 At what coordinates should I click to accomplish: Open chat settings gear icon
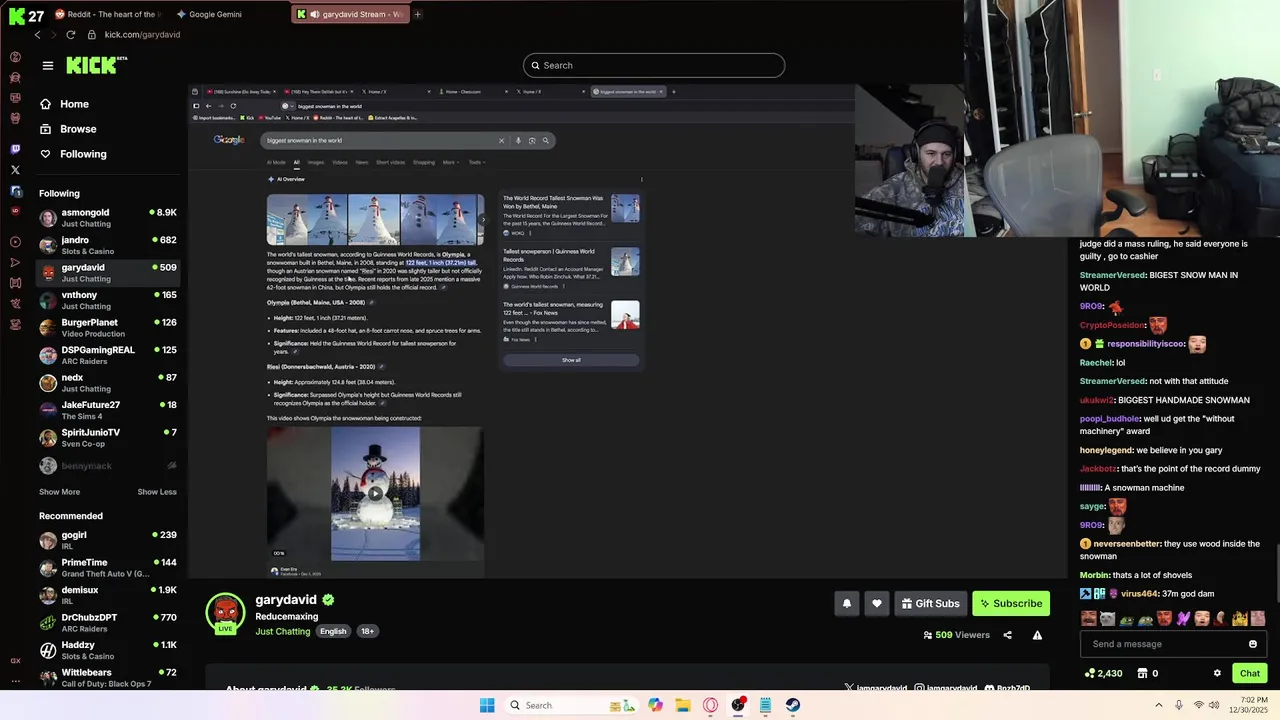point(1217,674)
